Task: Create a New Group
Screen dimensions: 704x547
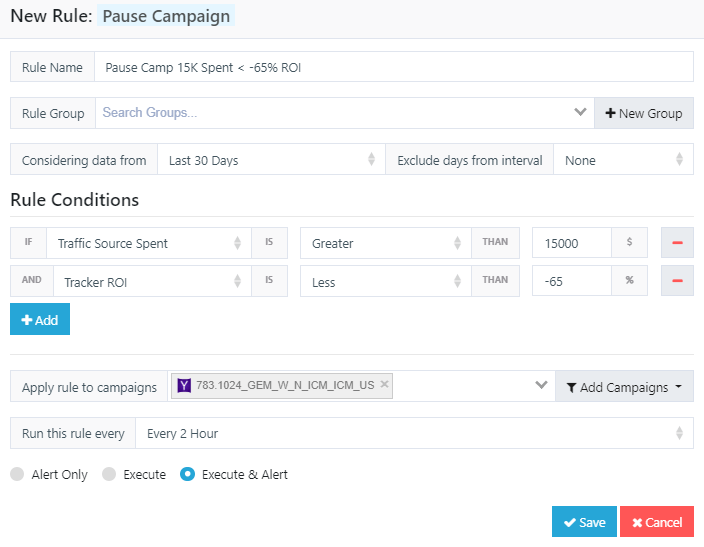Action: coord(644,113)
